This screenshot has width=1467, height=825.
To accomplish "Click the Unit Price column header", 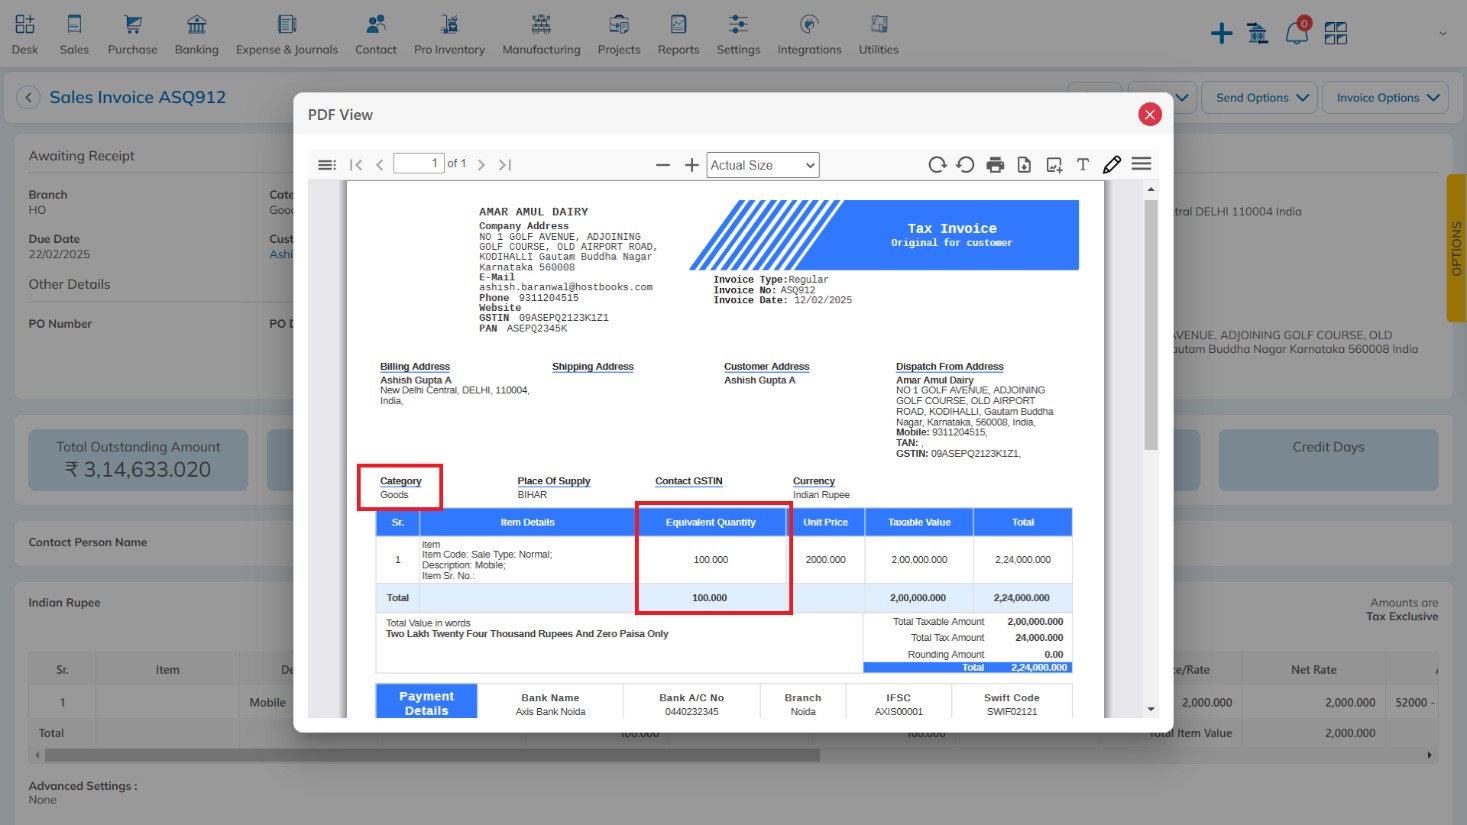I will coord(826,522).
